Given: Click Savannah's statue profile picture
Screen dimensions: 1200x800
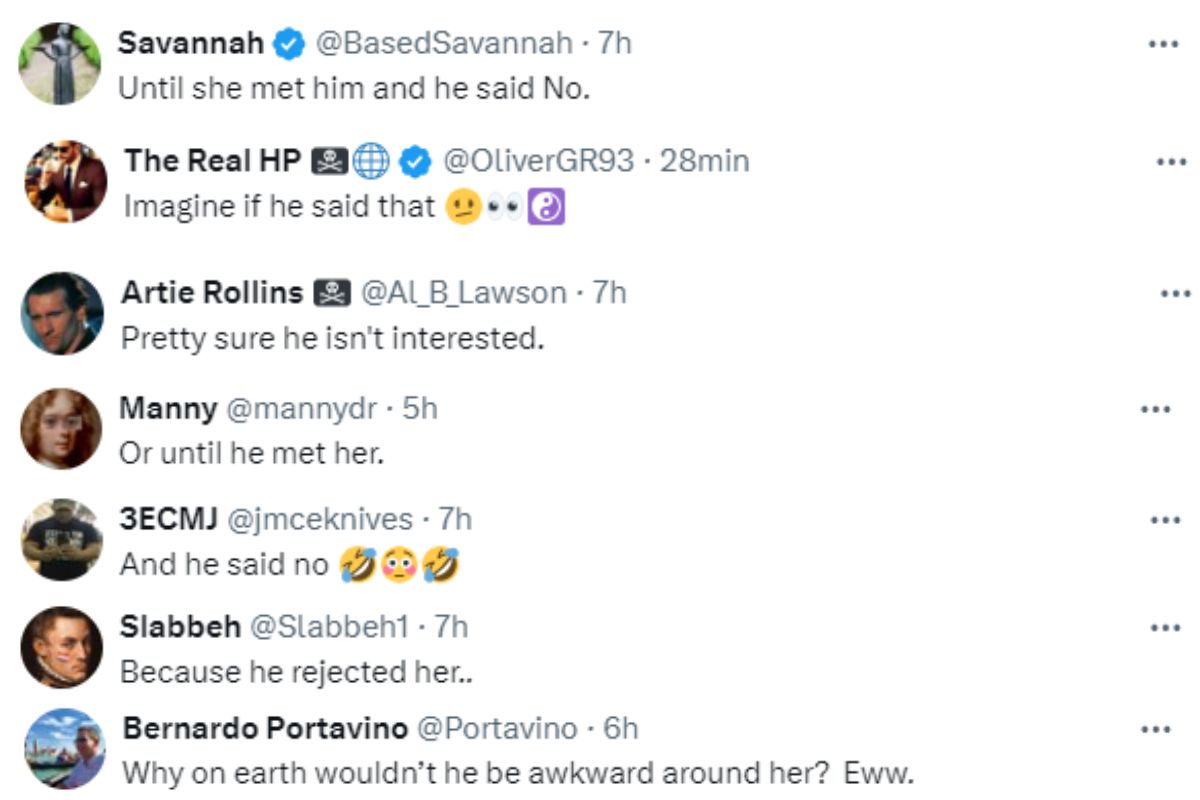Looking at the screenshot, I should (61, 63).
